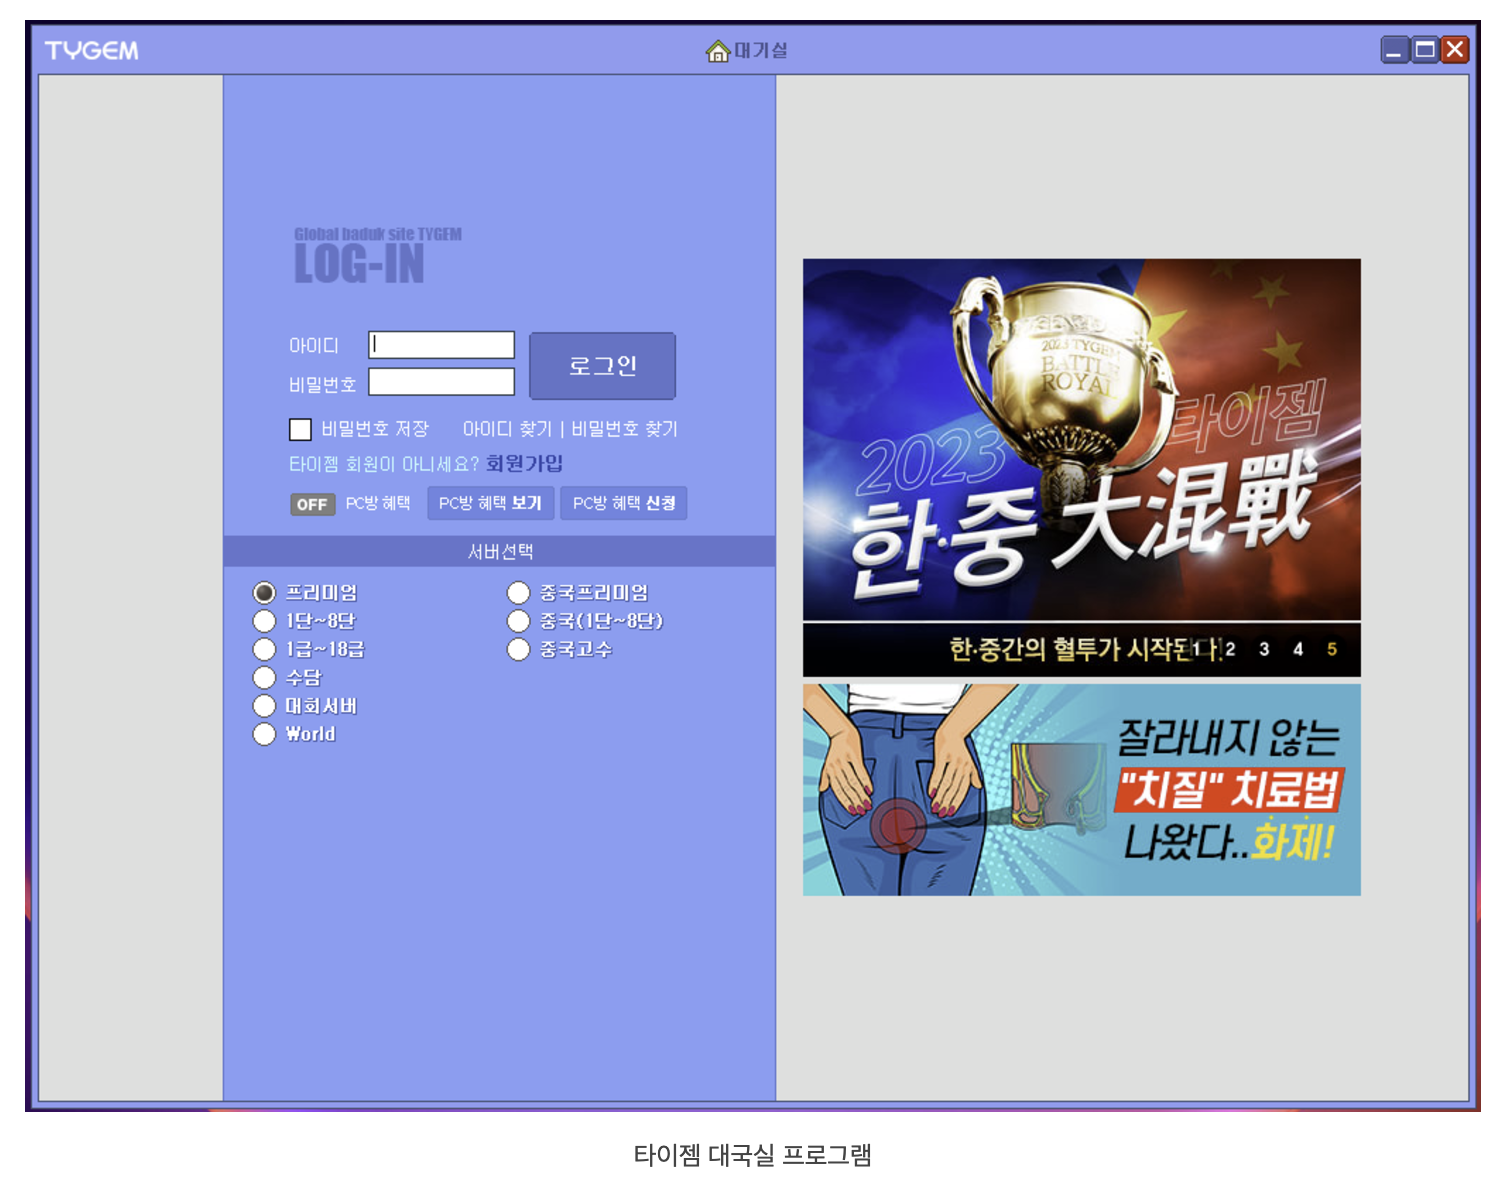Viewport: 1500px width, 1184px height.
Task: Select the World server radio button
Action: [264, 734]
